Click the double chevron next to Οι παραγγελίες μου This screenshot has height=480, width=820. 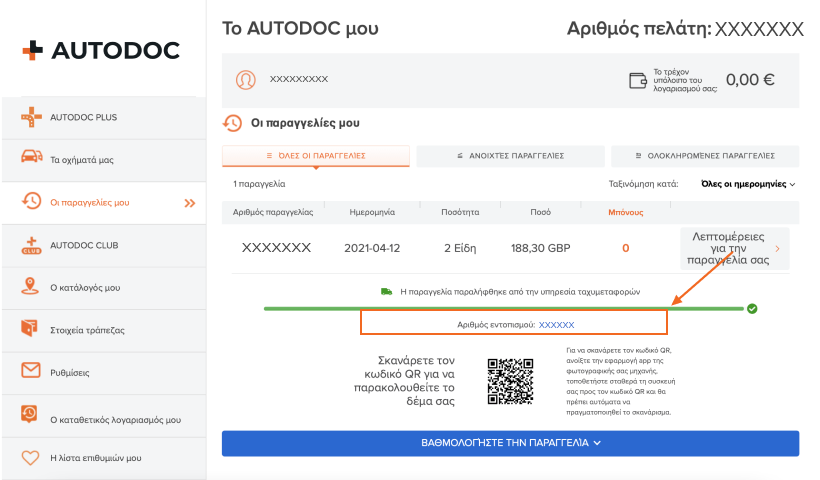click(190, 203)
